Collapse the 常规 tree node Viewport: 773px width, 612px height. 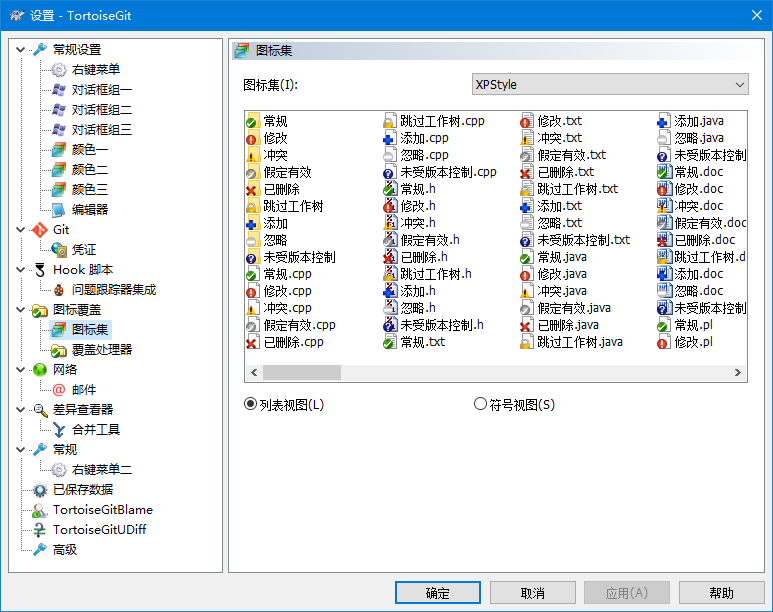[x=21, y=450]
